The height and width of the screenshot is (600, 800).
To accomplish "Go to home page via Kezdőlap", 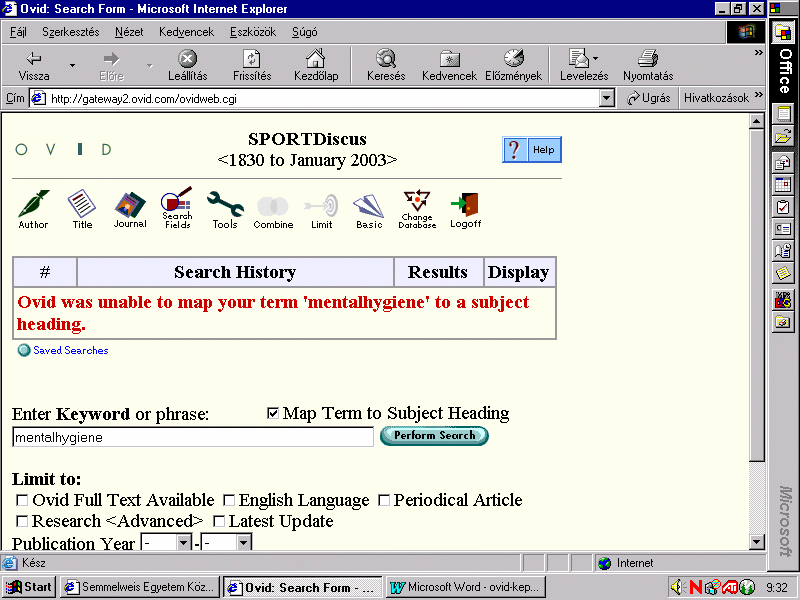I will 316,65.
